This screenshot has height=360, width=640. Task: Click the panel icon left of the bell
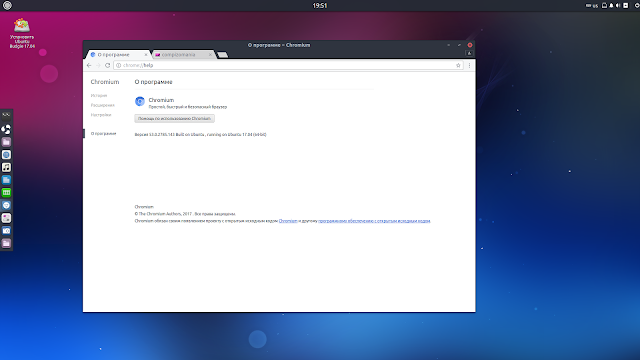[604, 5]
